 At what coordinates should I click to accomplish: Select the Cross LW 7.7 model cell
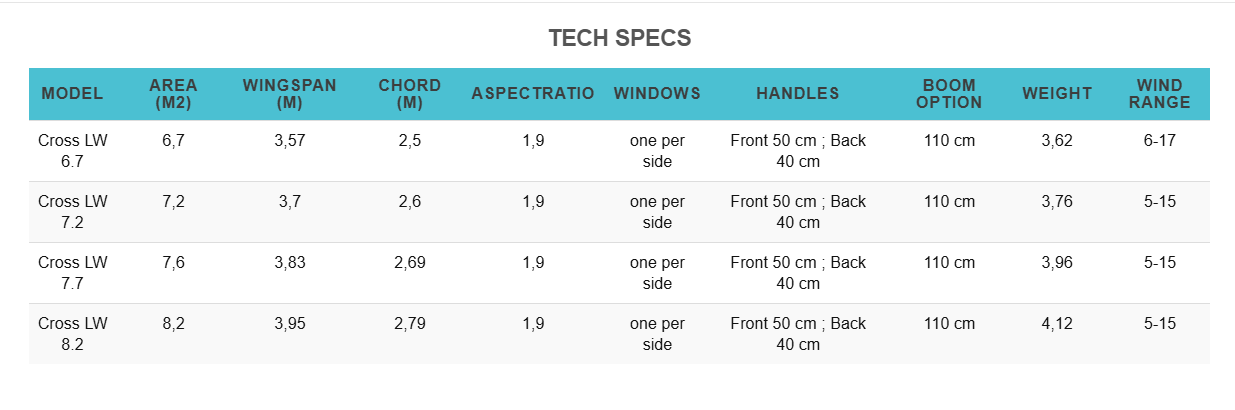73,273
